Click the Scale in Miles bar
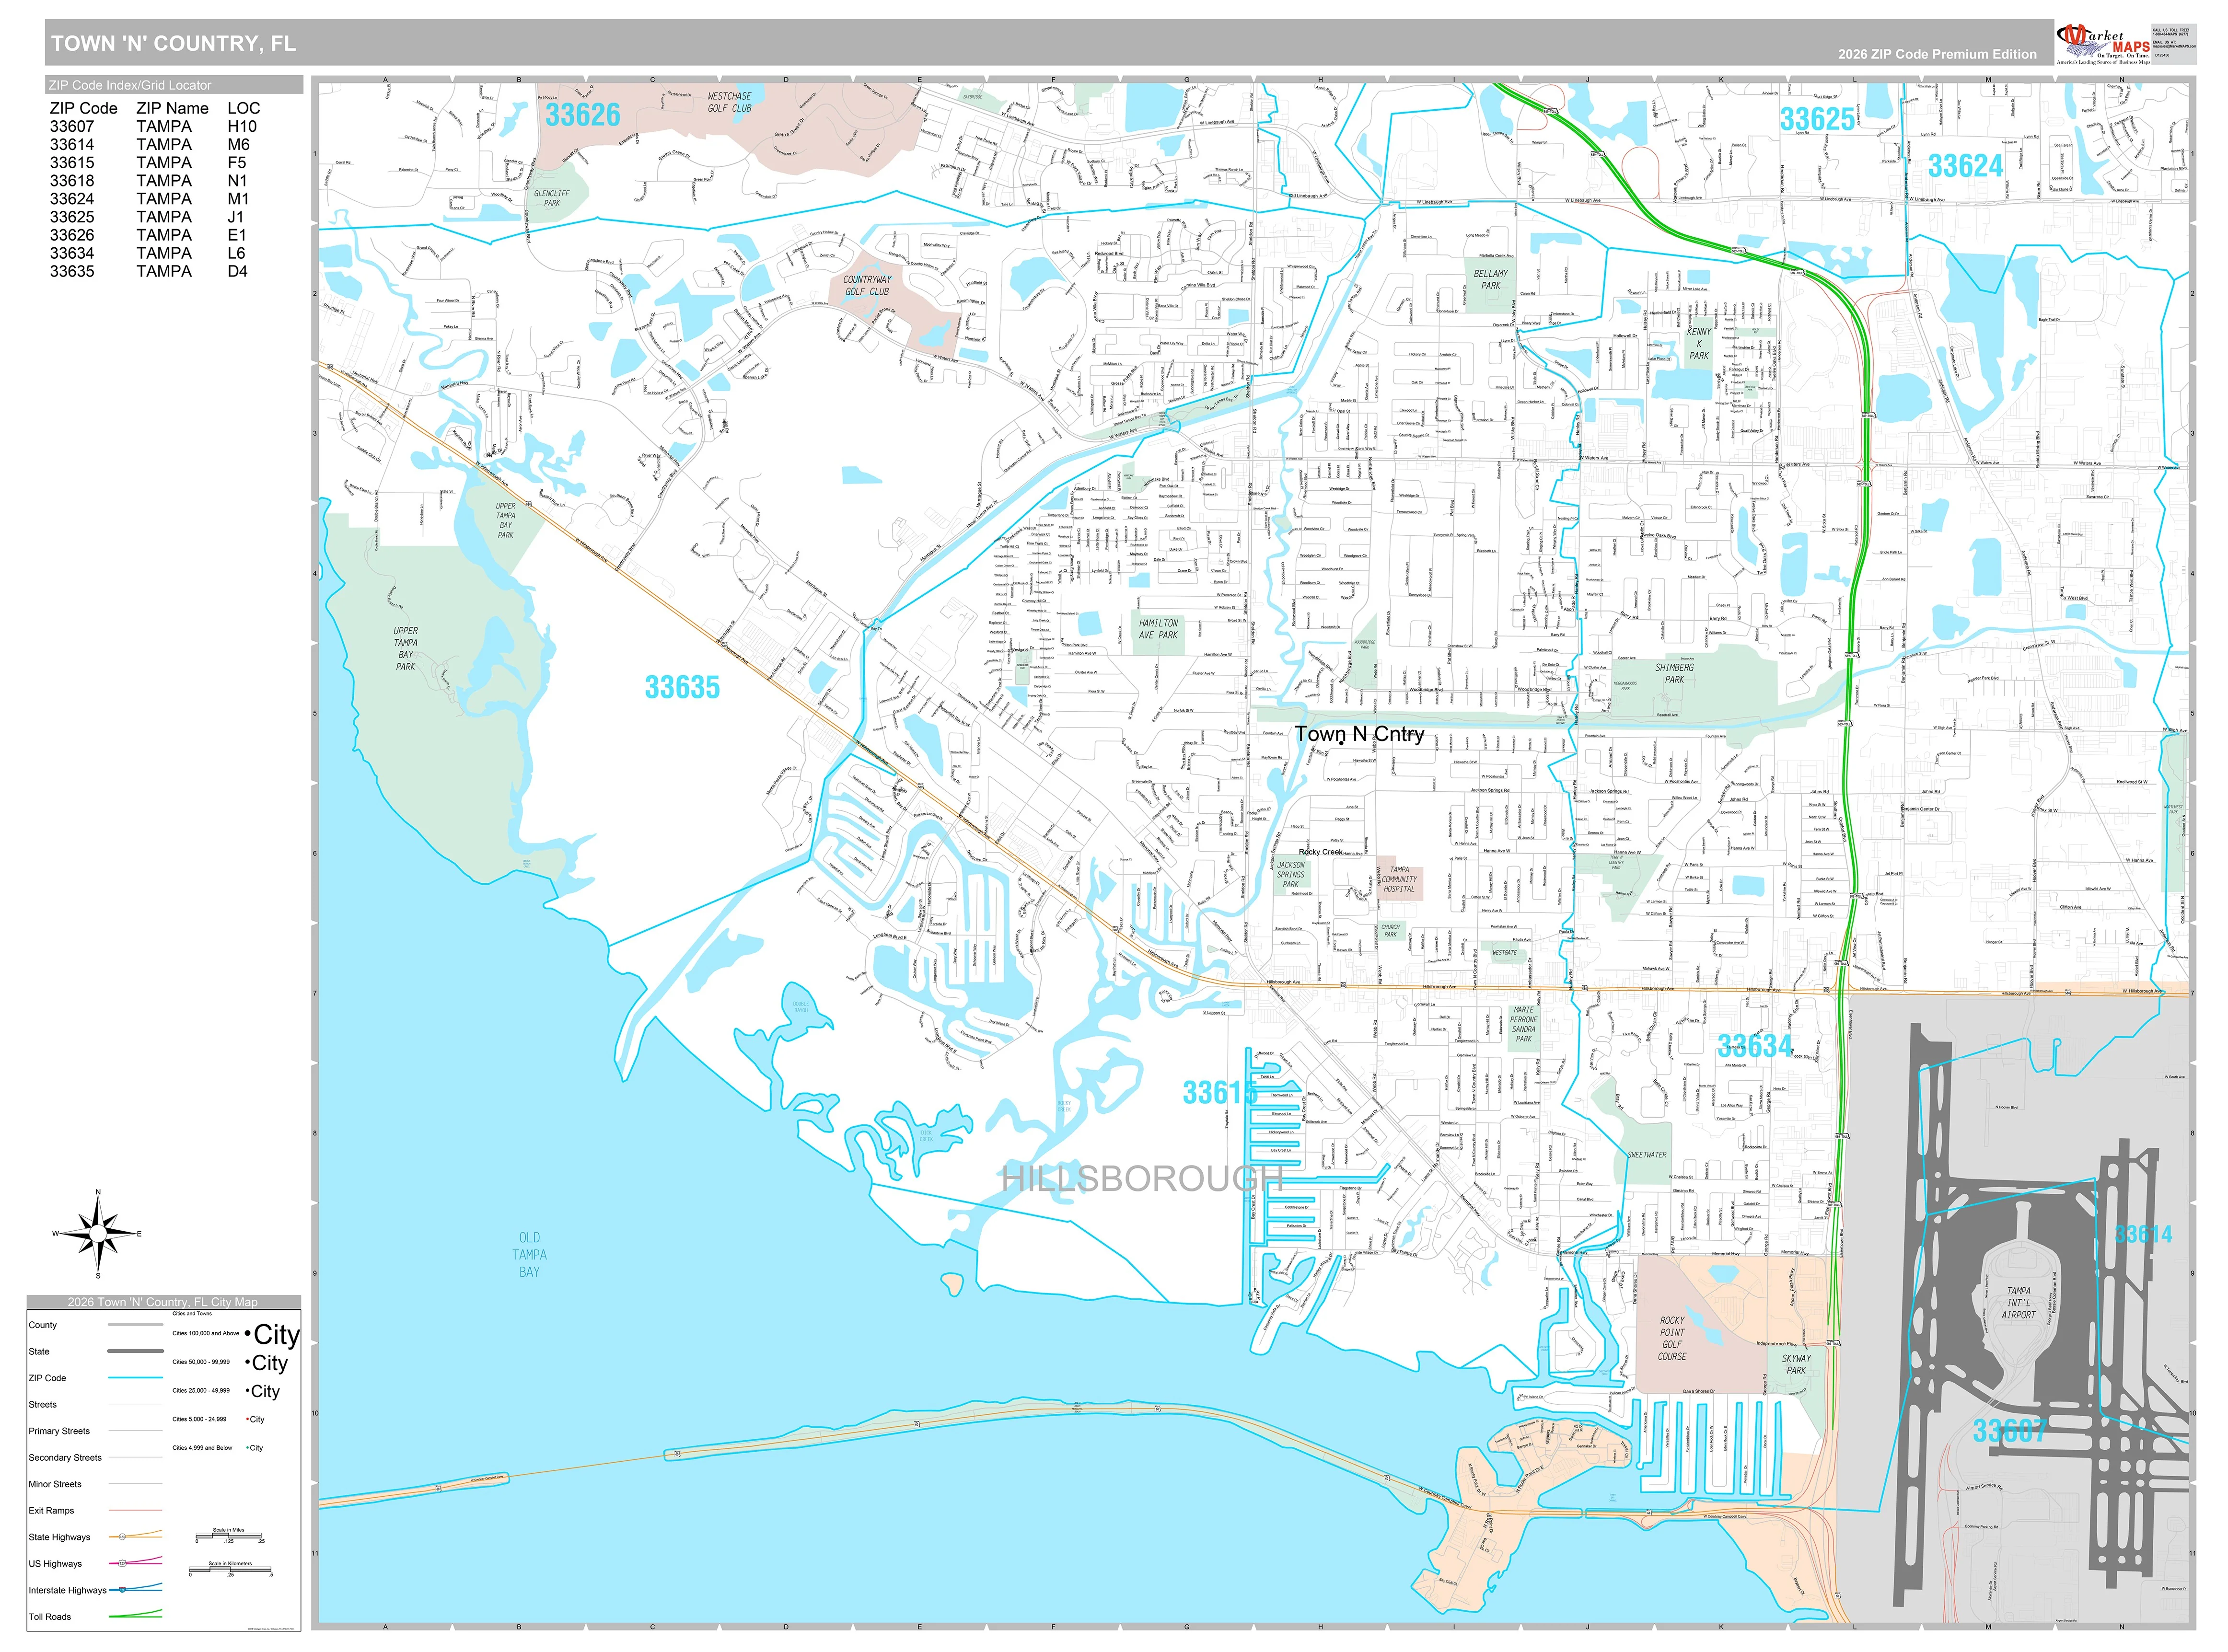Viewport: 2228px width, 1652px height. pyautogui.click(x=229, y=1536)
